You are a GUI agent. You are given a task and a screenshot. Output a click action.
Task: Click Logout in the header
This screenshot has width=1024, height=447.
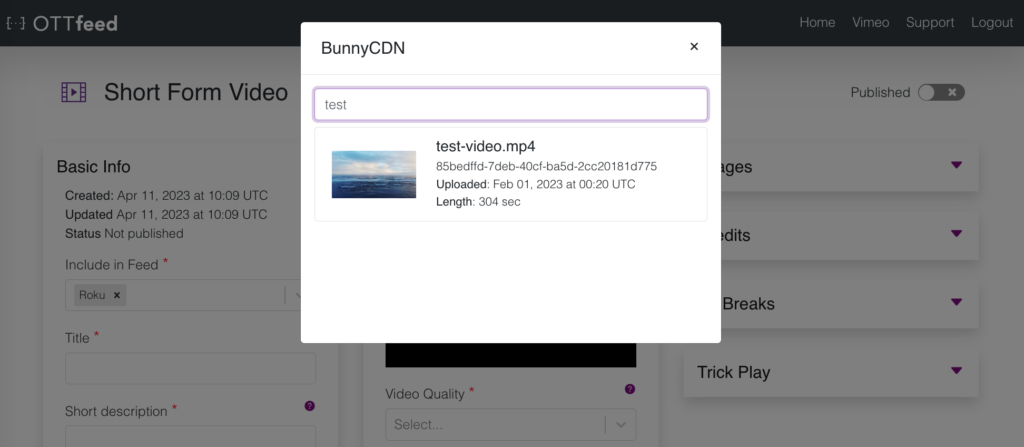pos(992,23)
